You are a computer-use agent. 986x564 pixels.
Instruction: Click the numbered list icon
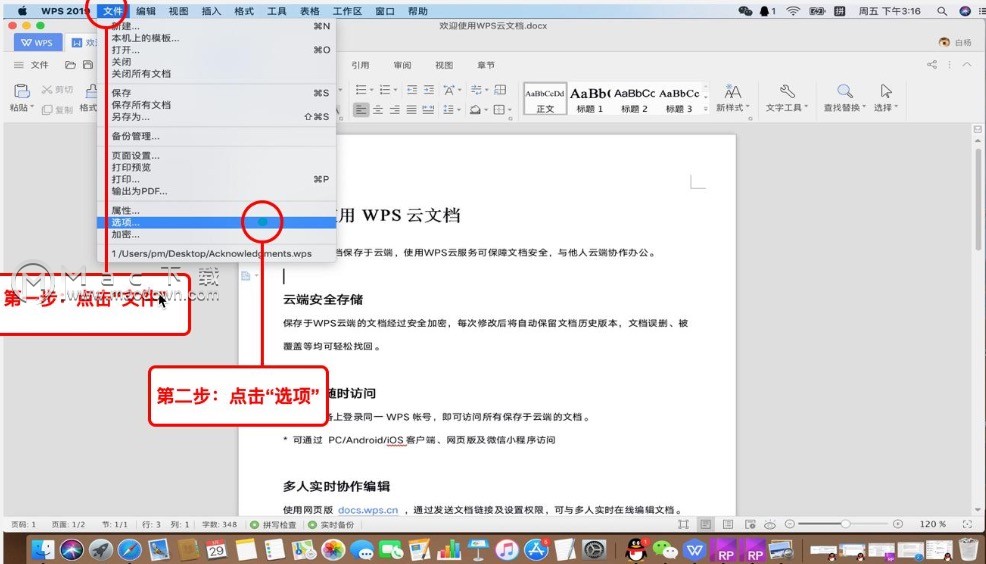point(385,90)
